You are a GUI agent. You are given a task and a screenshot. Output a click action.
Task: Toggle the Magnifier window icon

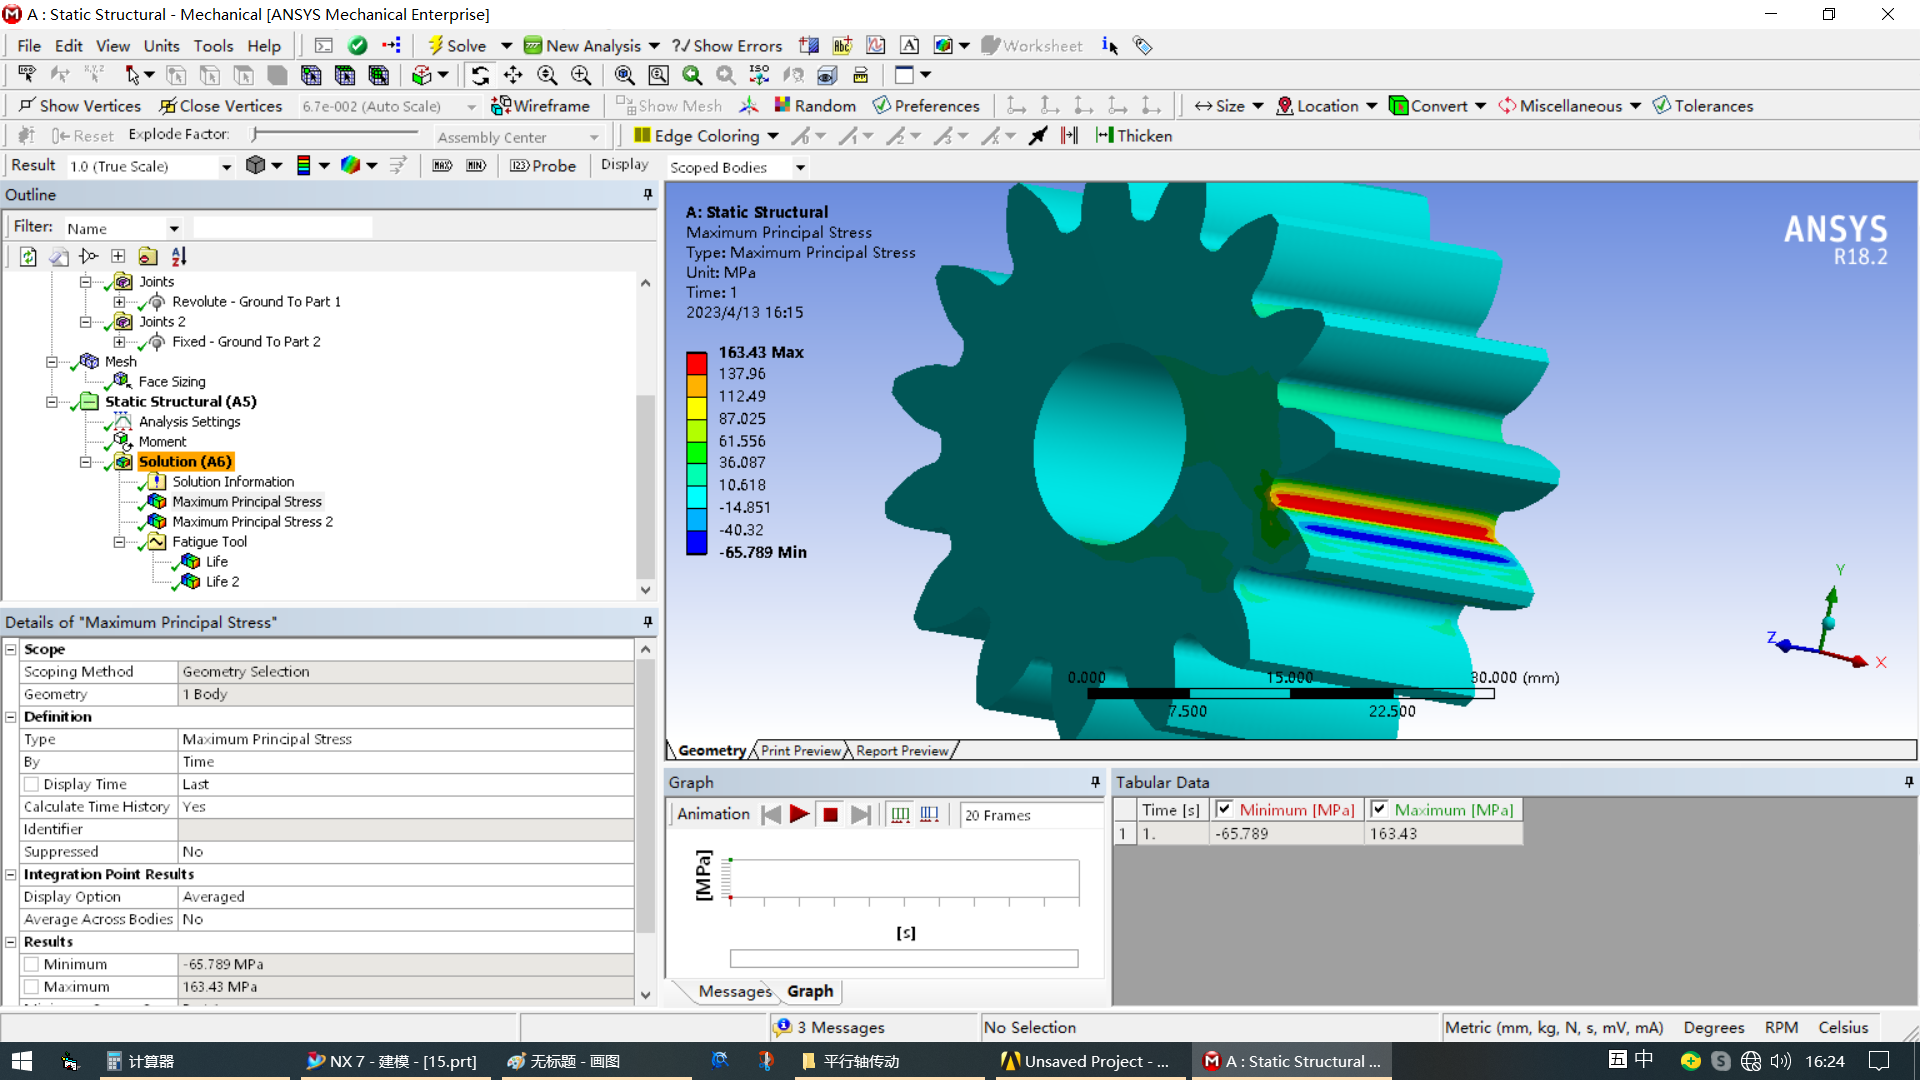coord(658,75)
